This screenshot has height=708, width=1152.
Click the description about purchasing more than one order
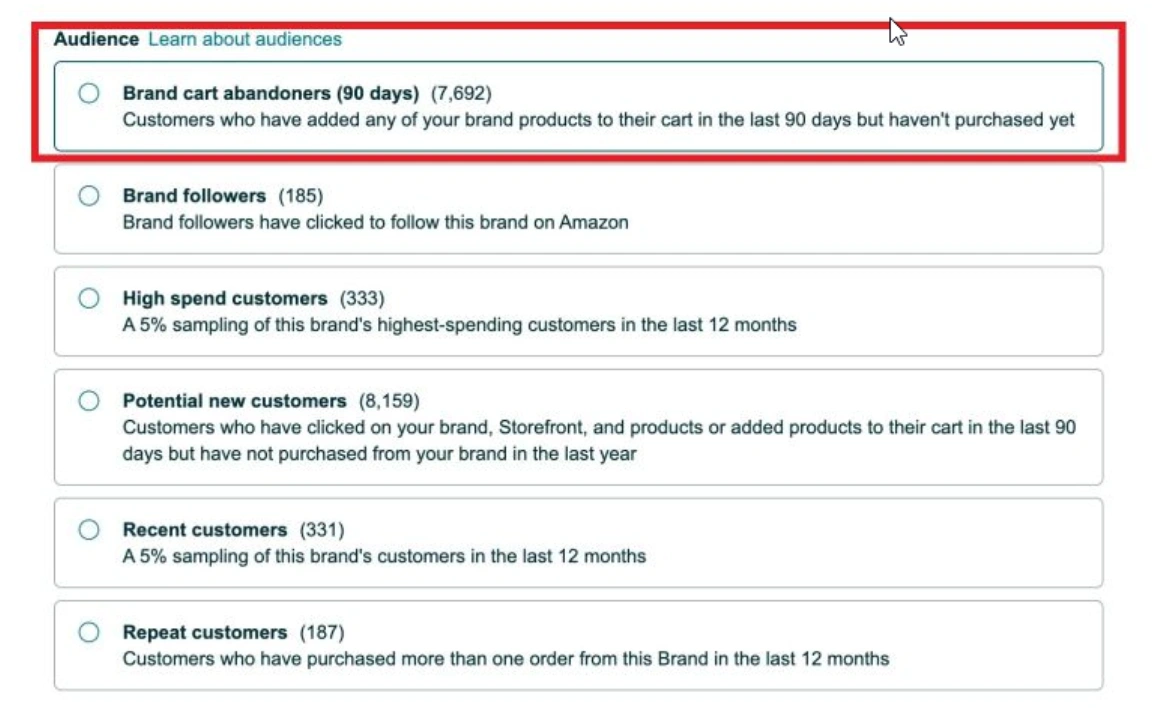click(505, 658)
